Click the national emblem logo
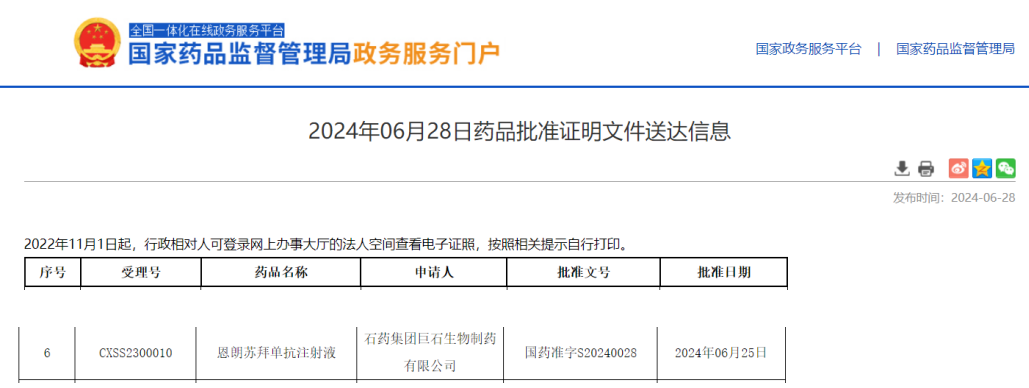1029x388 pixels. coord(98,42)
